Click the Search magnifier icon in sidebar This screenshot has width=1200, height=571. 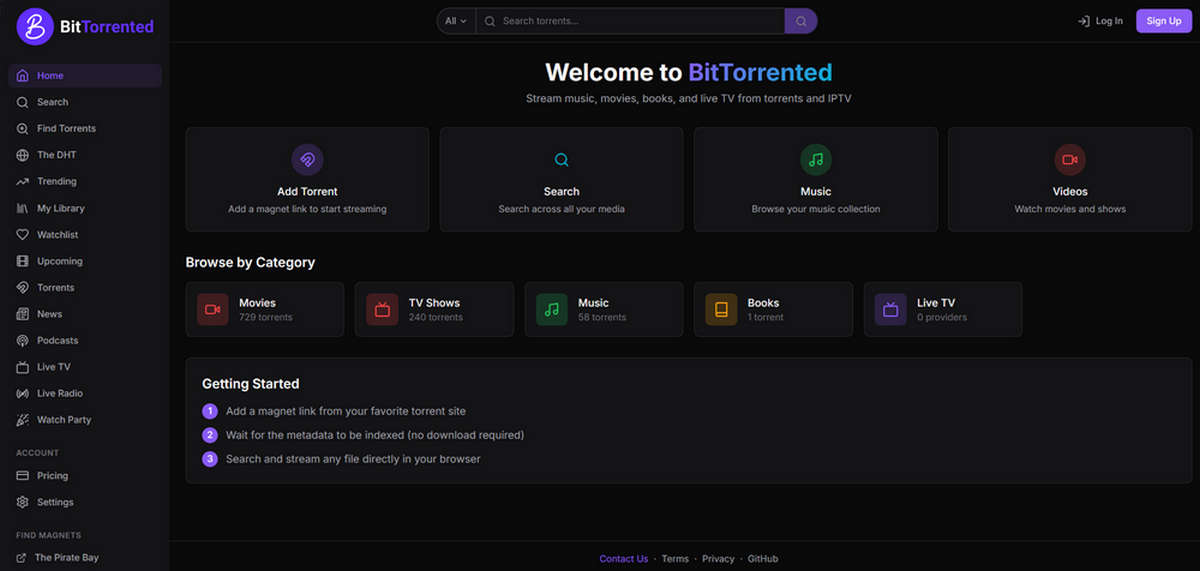pyautogui.click(x=23, y=102)
